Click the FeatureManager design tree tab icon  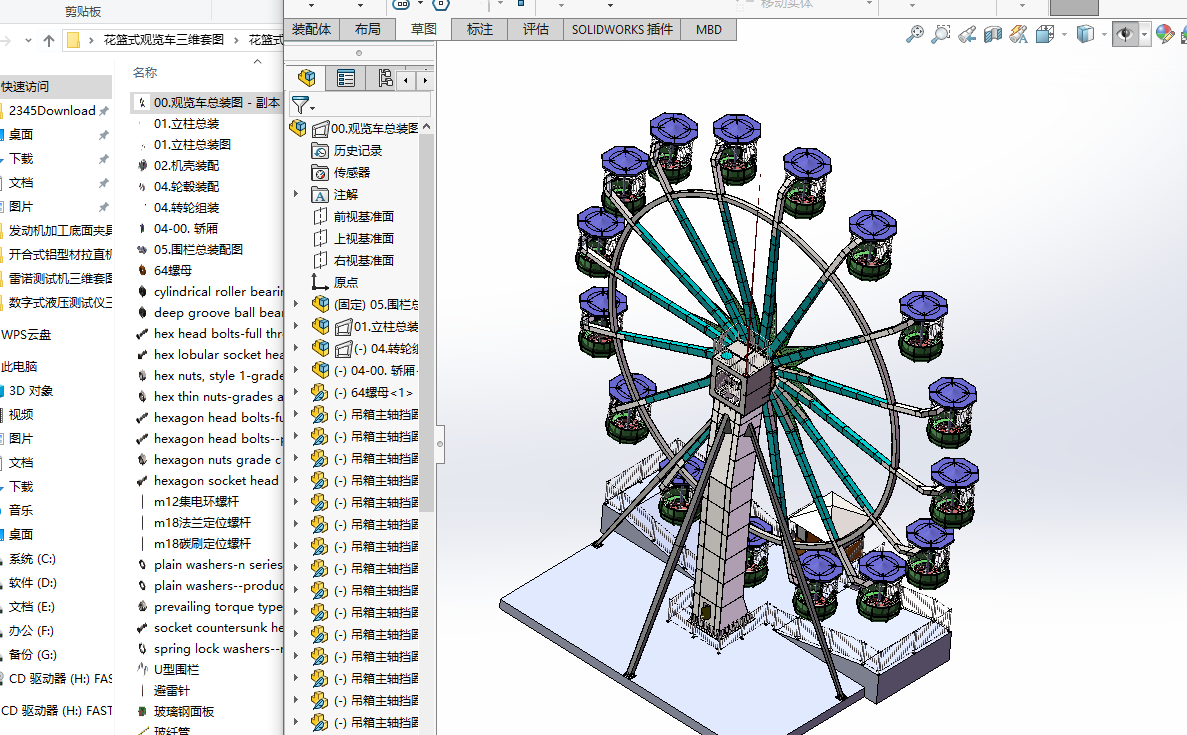pyautogui.click(x=307, y=79)
